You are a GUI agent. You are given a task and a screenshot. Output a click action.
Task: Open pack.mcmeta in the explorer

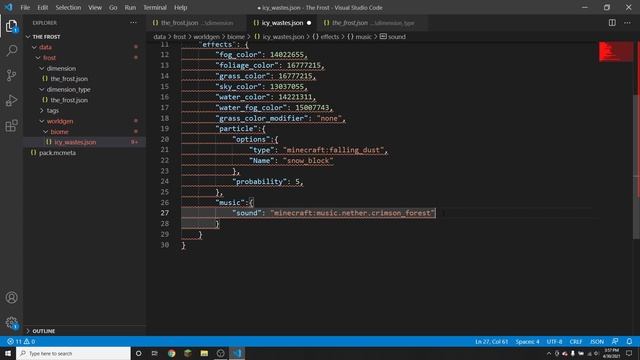pos(57,153)
